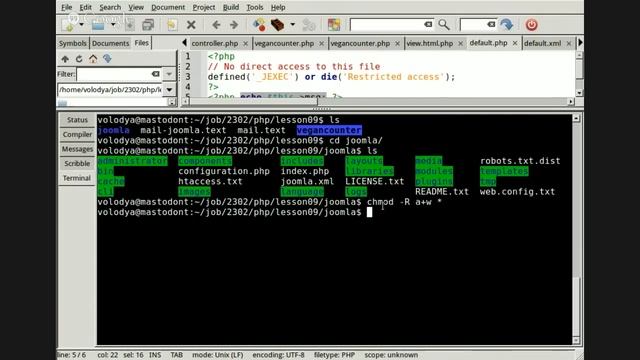The width and height of the screenshot is (640, 360).
Task: Clear the file browser Filter field
Action: [x=156, y=74]
